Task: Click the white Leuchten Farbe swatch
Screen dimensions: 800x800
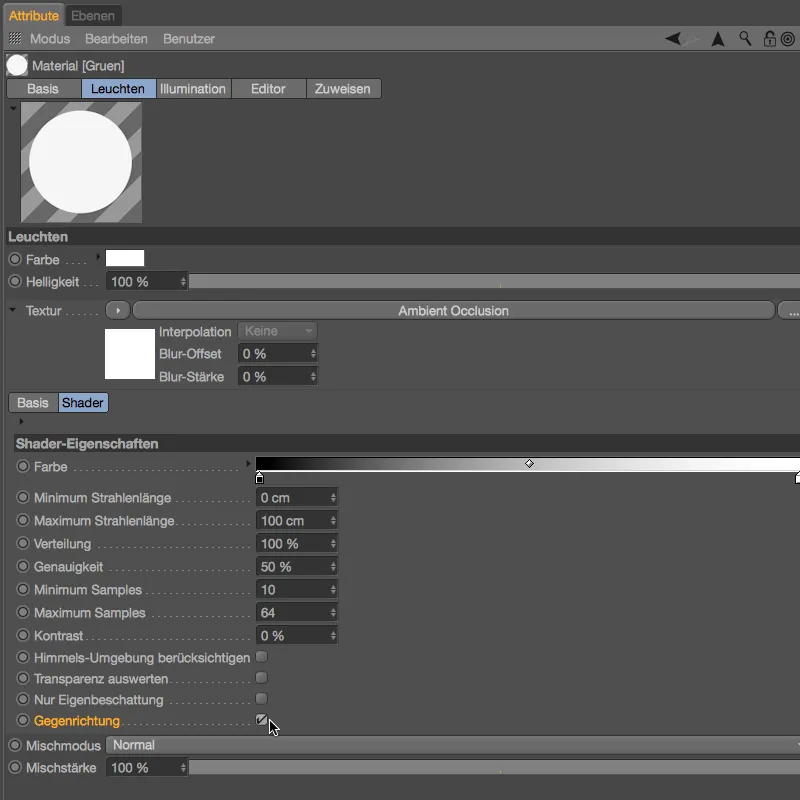Action: tap(125, 258)
